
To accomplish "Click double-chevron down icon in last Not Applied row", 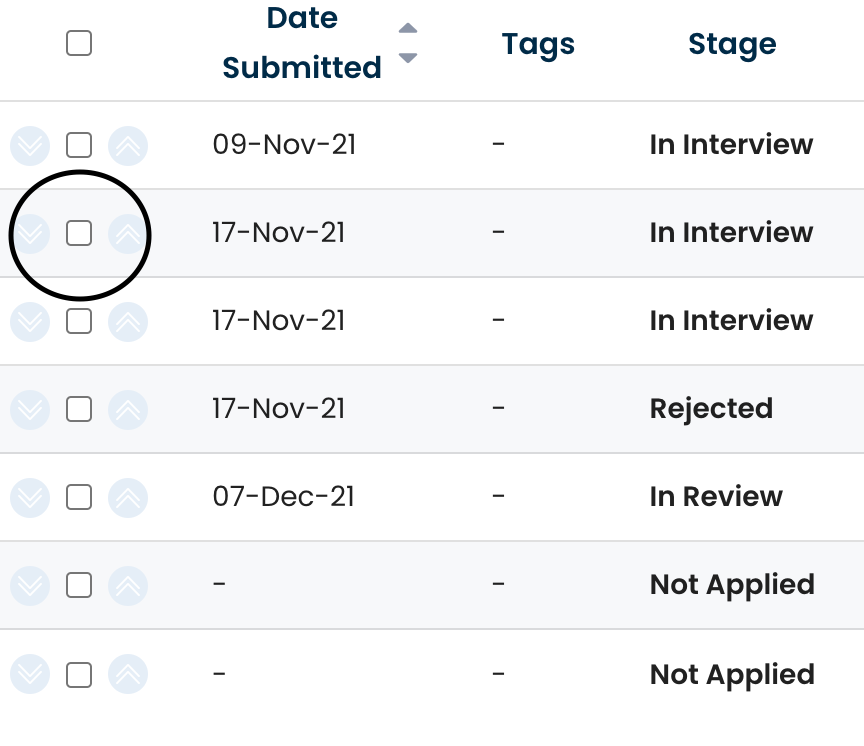I will [x=30, y=675].
